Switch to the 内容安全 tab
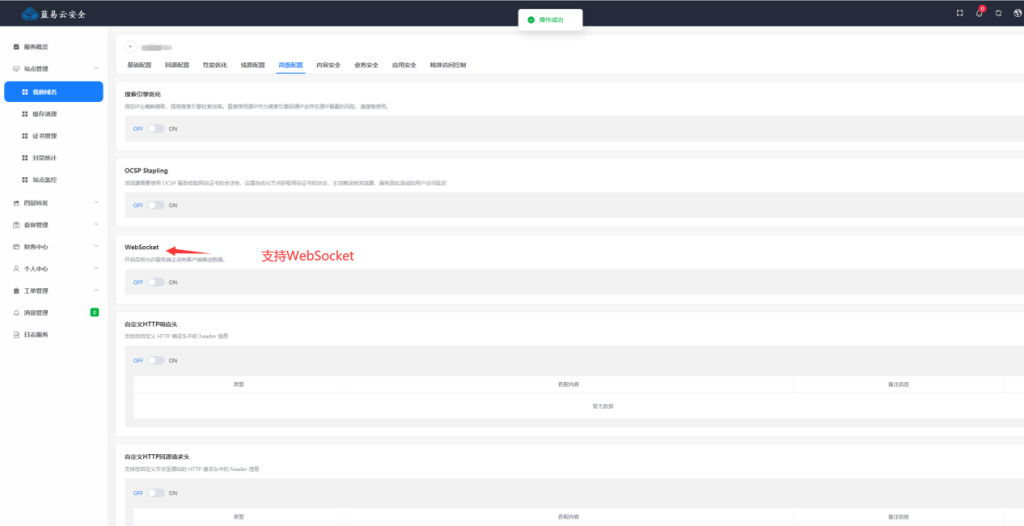This screenshot has height=526, width=1024. [x=328, y=65]
